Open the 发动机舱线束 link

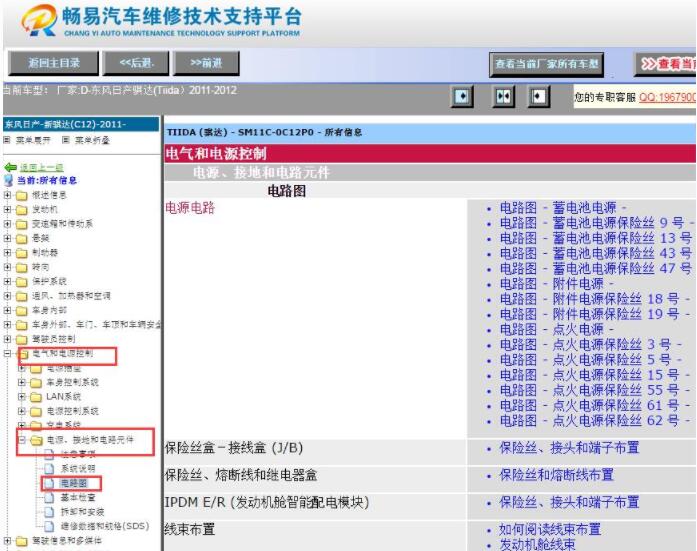pos(537,544)
